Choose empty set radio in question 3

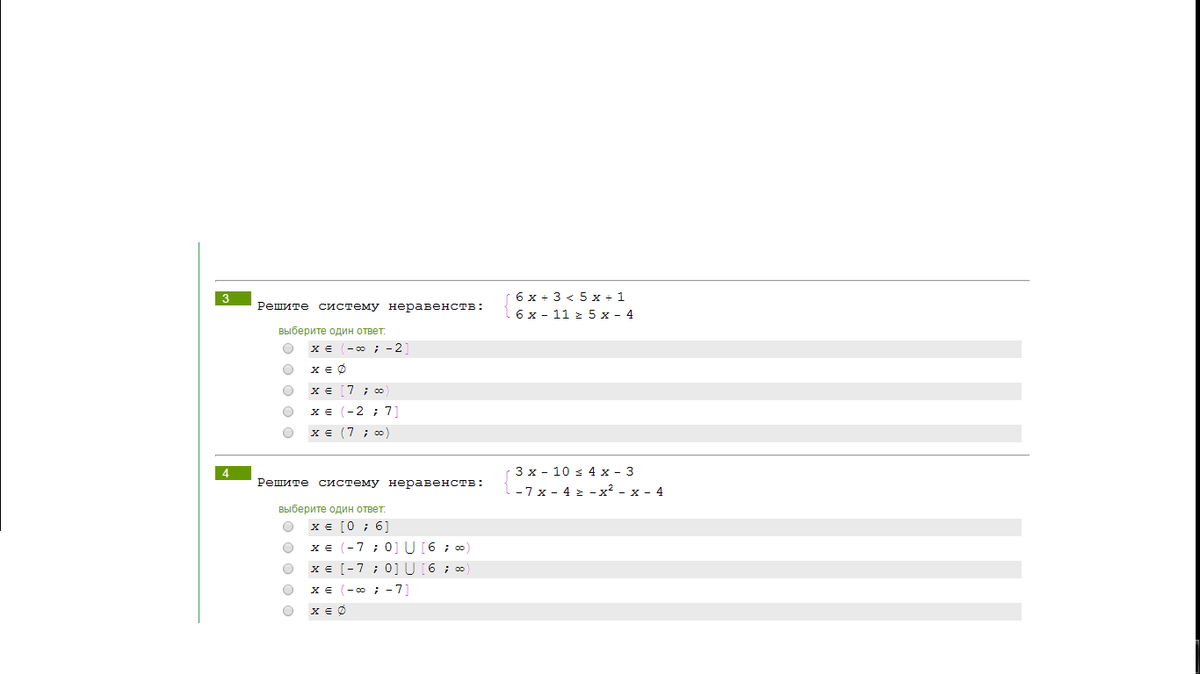[x=288, y=370]
